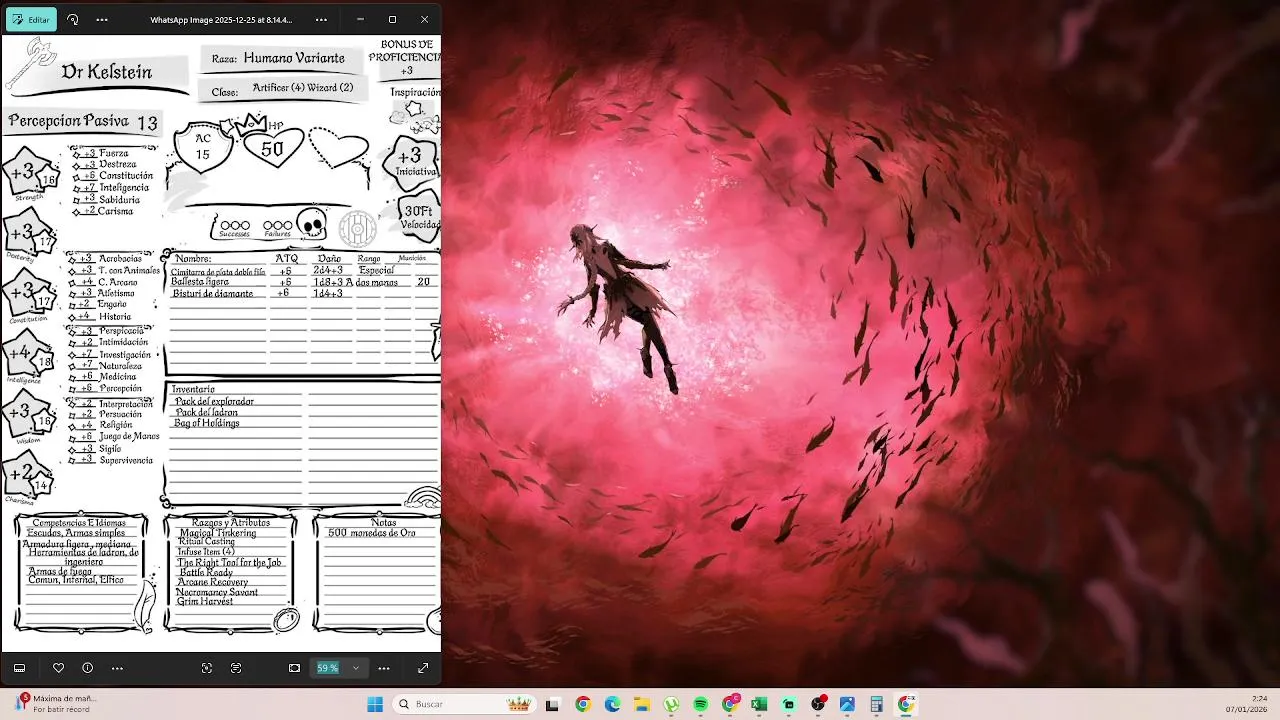Image resolution: width=1280 pixels, height=720 pixels.
Task: Open more options next to the file title
Action: [x=321, y=19]
